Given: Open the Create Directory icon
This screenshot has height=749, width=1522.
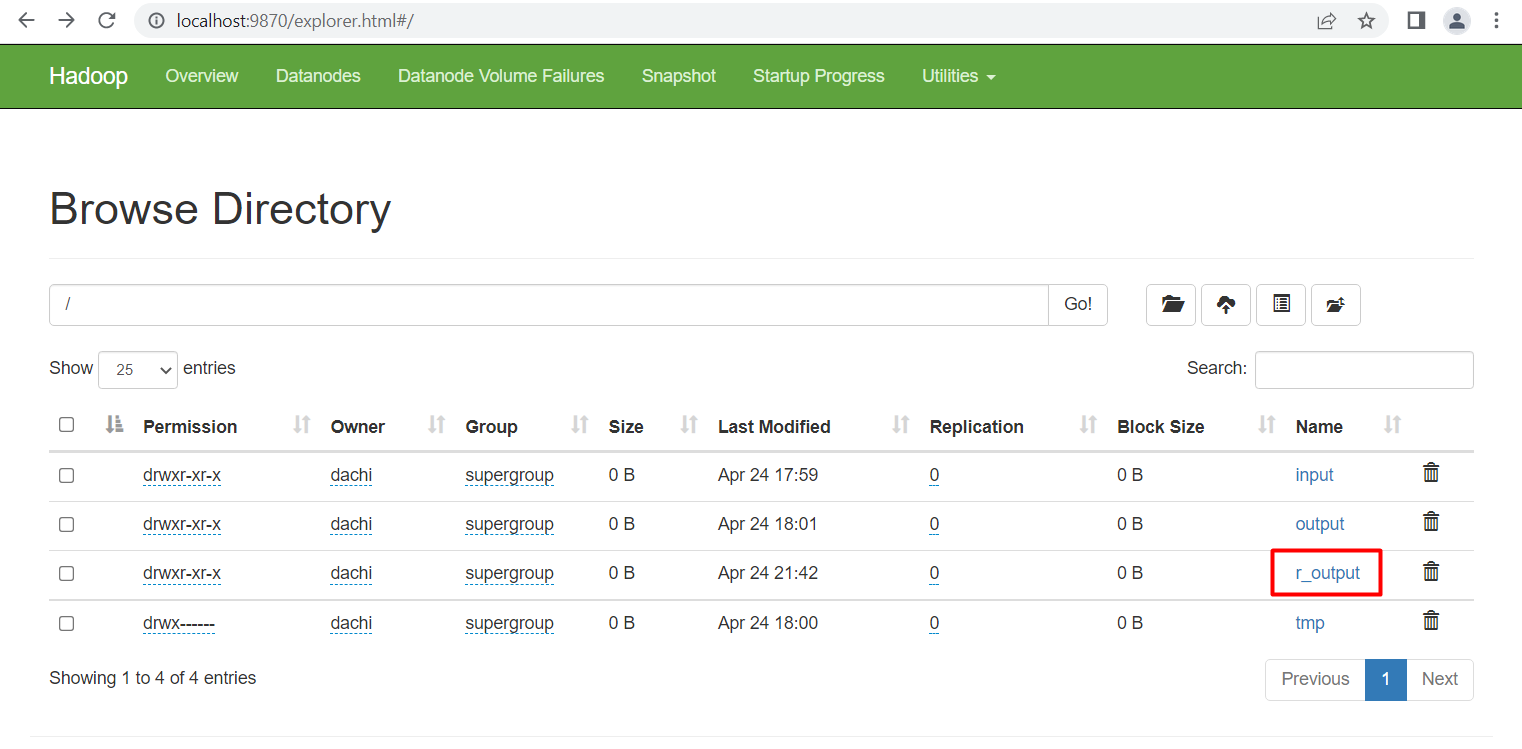Looking at the screenshot, I should 1336,305.
